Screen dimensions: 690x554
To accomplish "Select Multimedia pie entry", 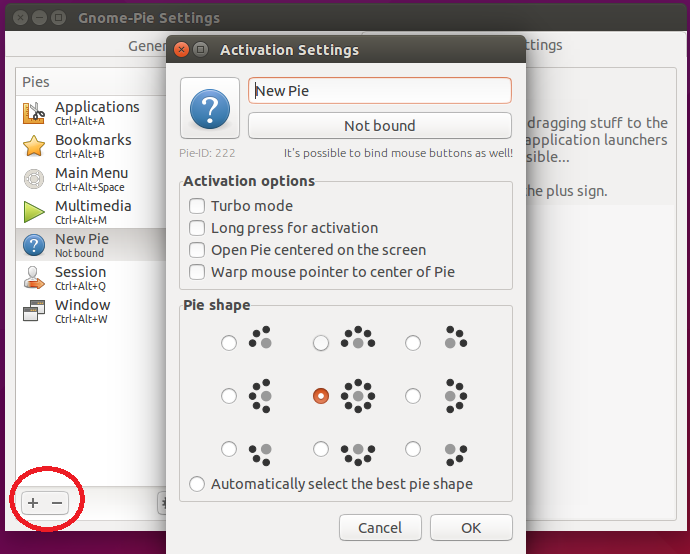I will click(x=91, y=212).
